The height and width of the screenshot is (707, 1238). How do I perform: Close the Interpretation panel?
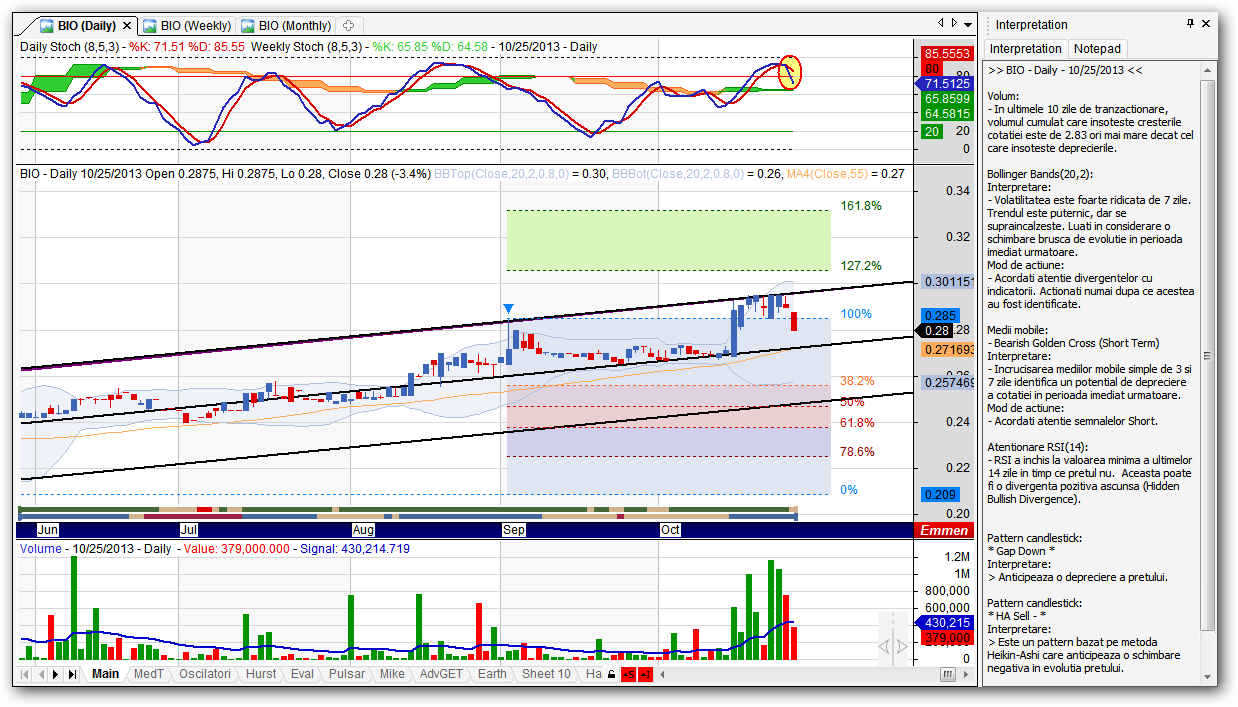pos(1206,23)
